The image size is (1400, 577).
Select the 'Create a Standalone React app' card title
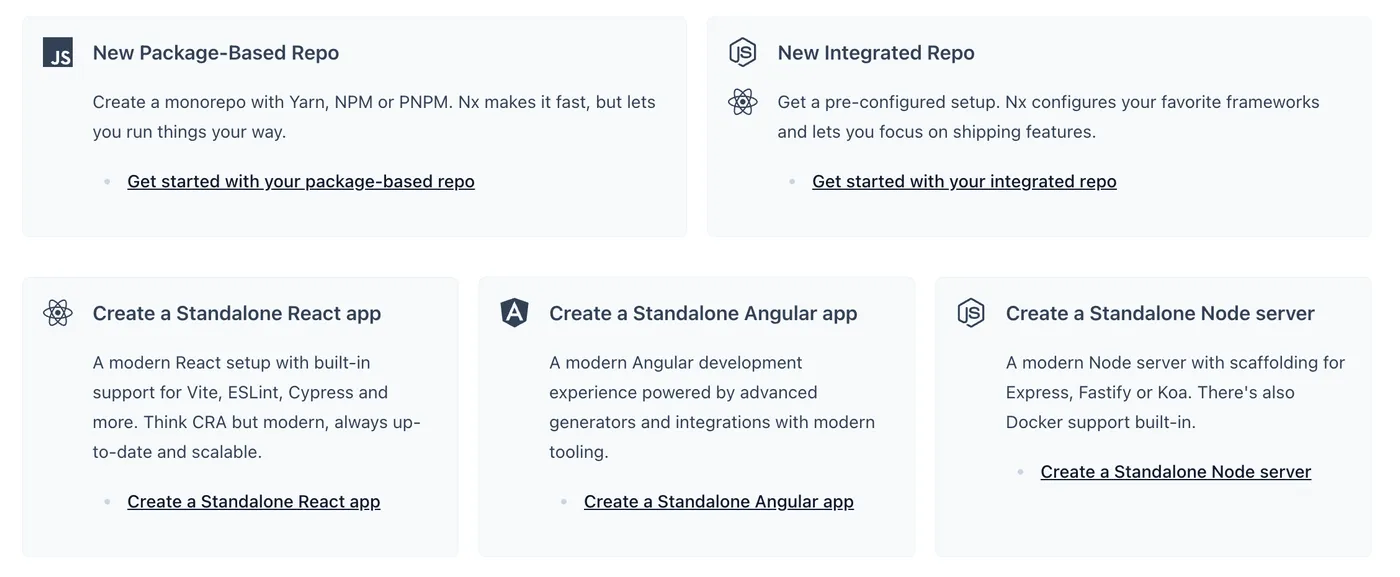coord(236,313)
